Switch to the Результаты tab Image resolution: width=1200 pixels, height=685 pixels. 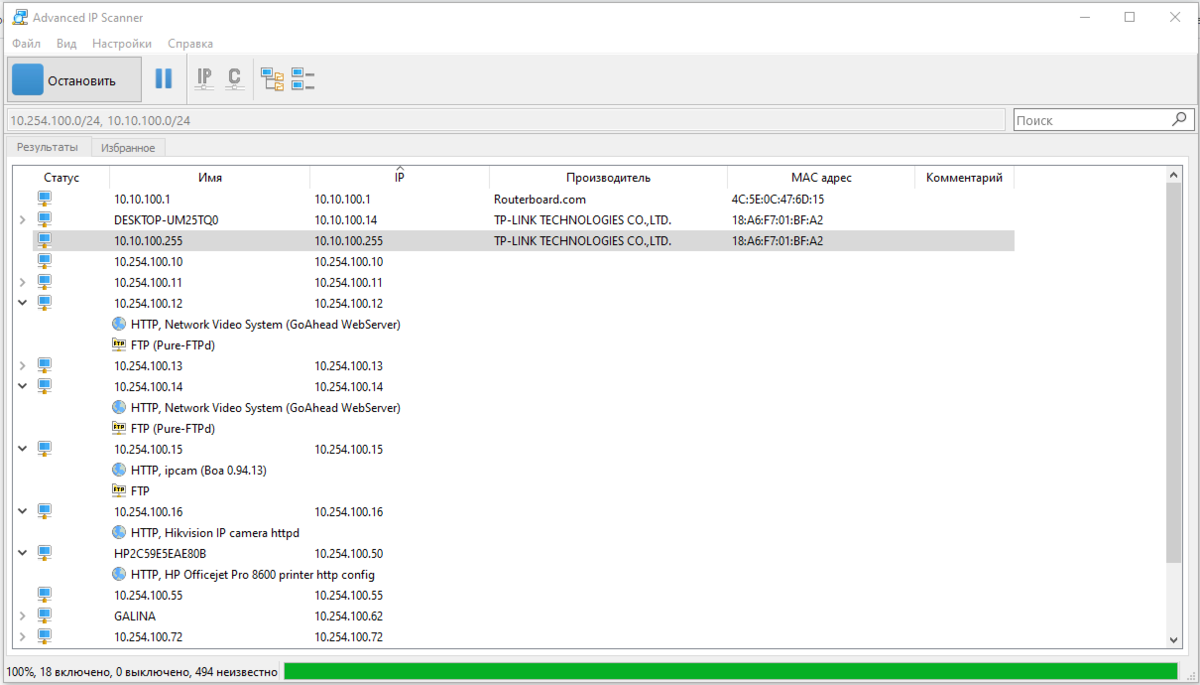[47, 147]
